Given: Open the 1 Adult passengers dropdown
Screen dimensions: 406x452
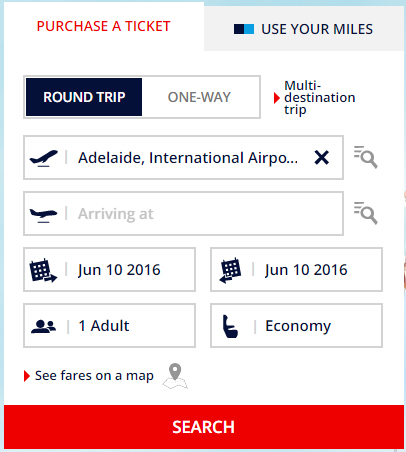Looking at the screenshot, I should coord(109,325).
